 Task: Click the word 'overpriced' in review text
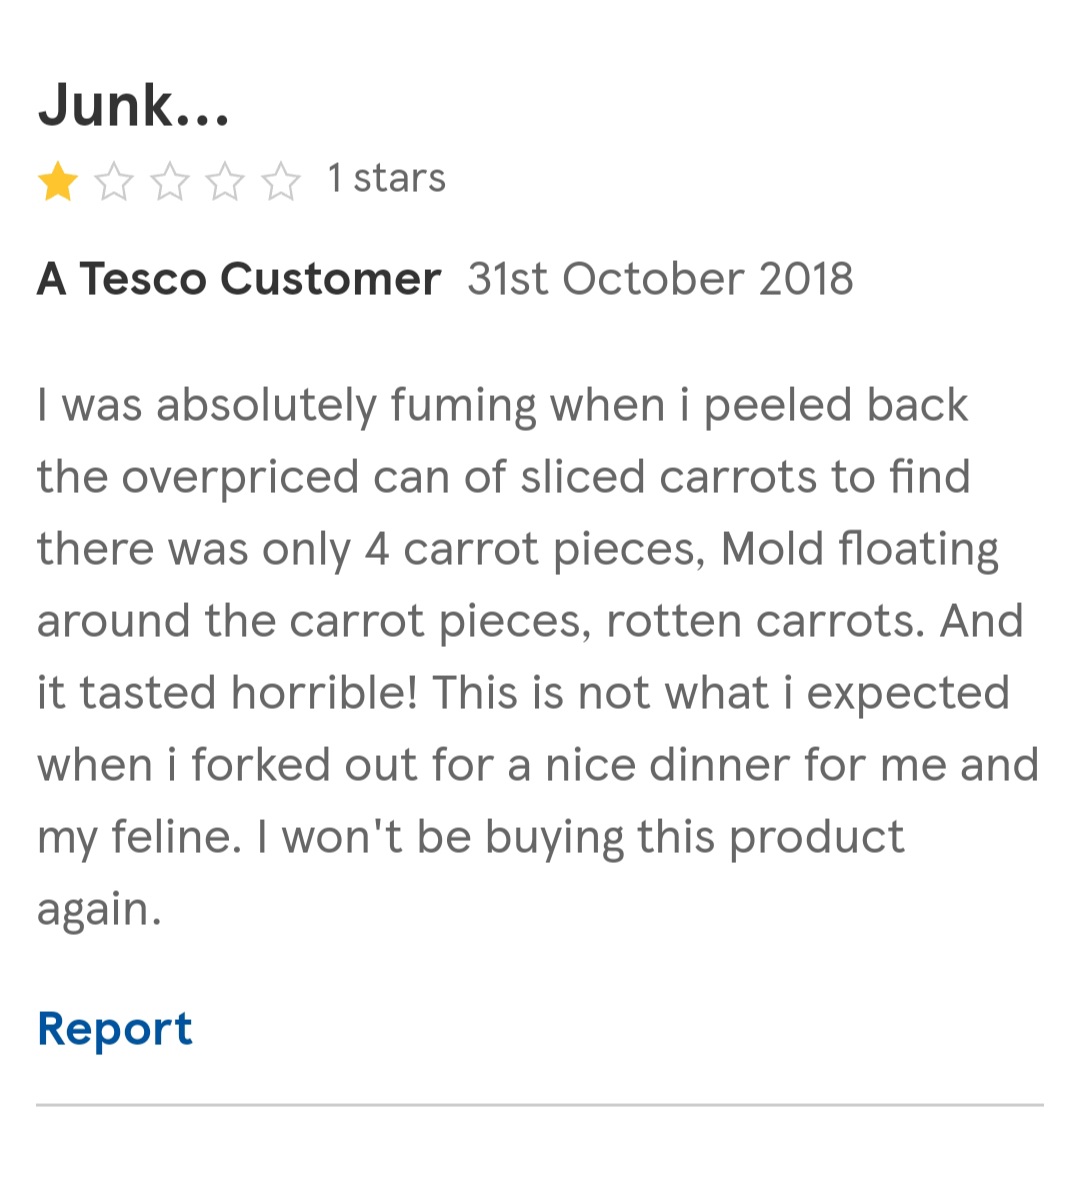click(240, 479)
